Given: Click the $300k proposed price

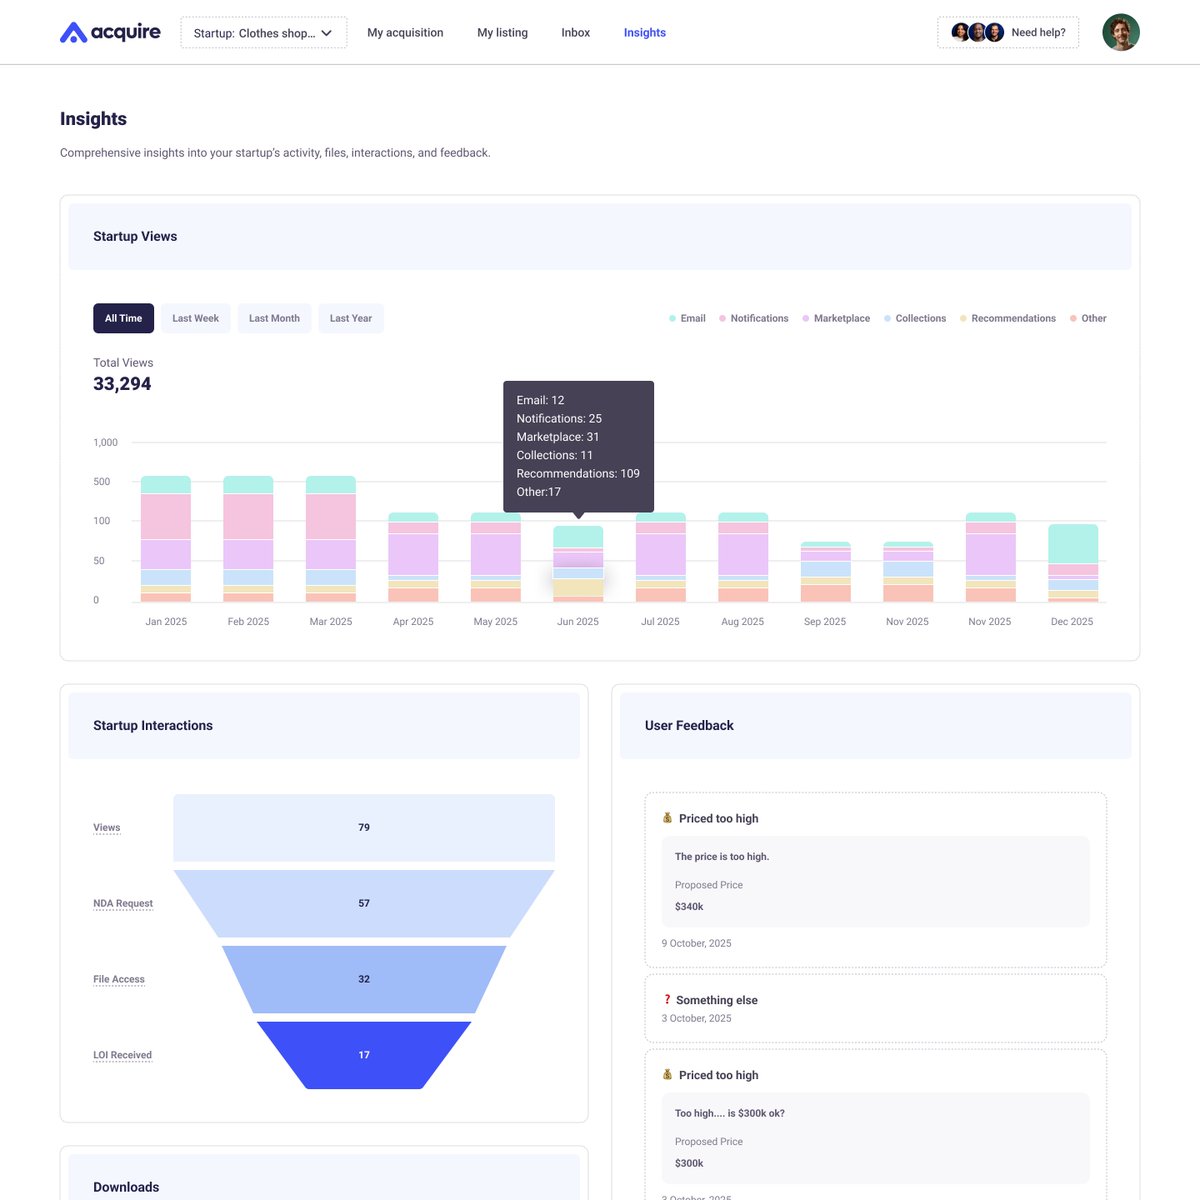Looking at the screenshot, I should tap(689, 1164).
